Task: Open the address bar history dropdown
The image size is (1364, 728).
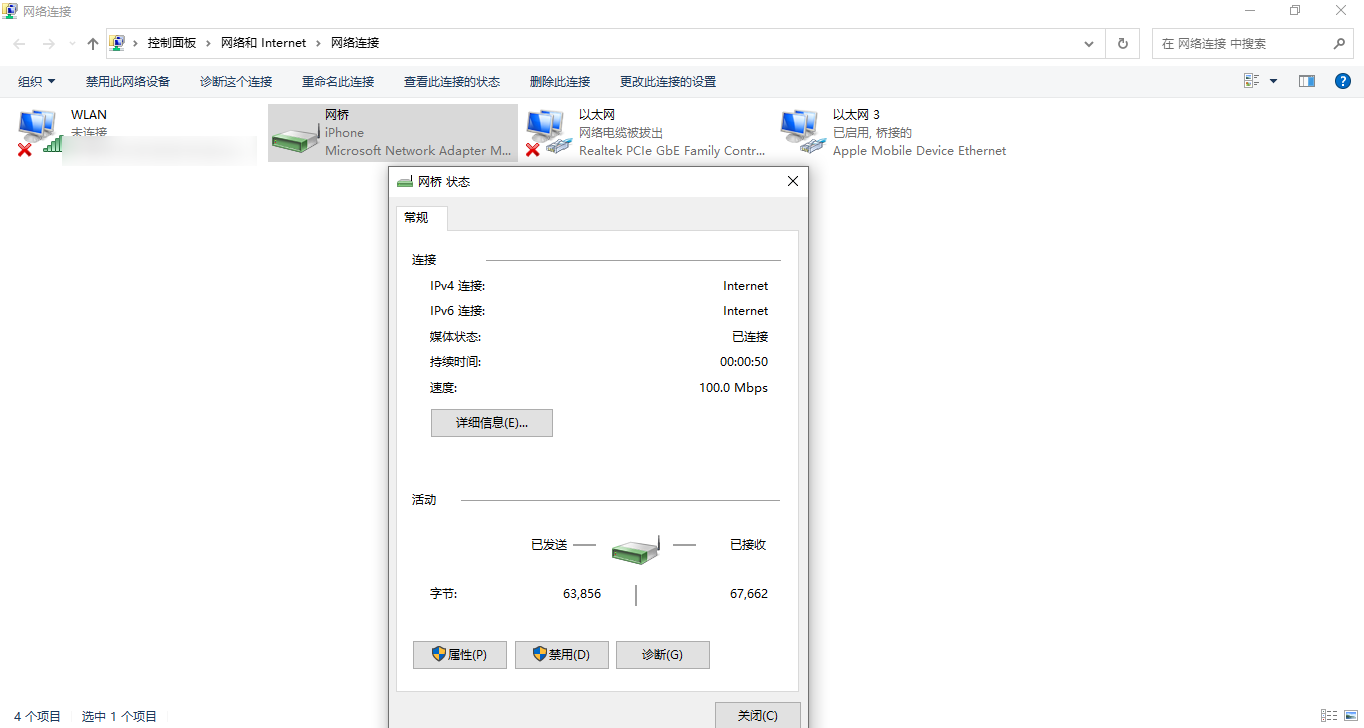Action: 1089,44
